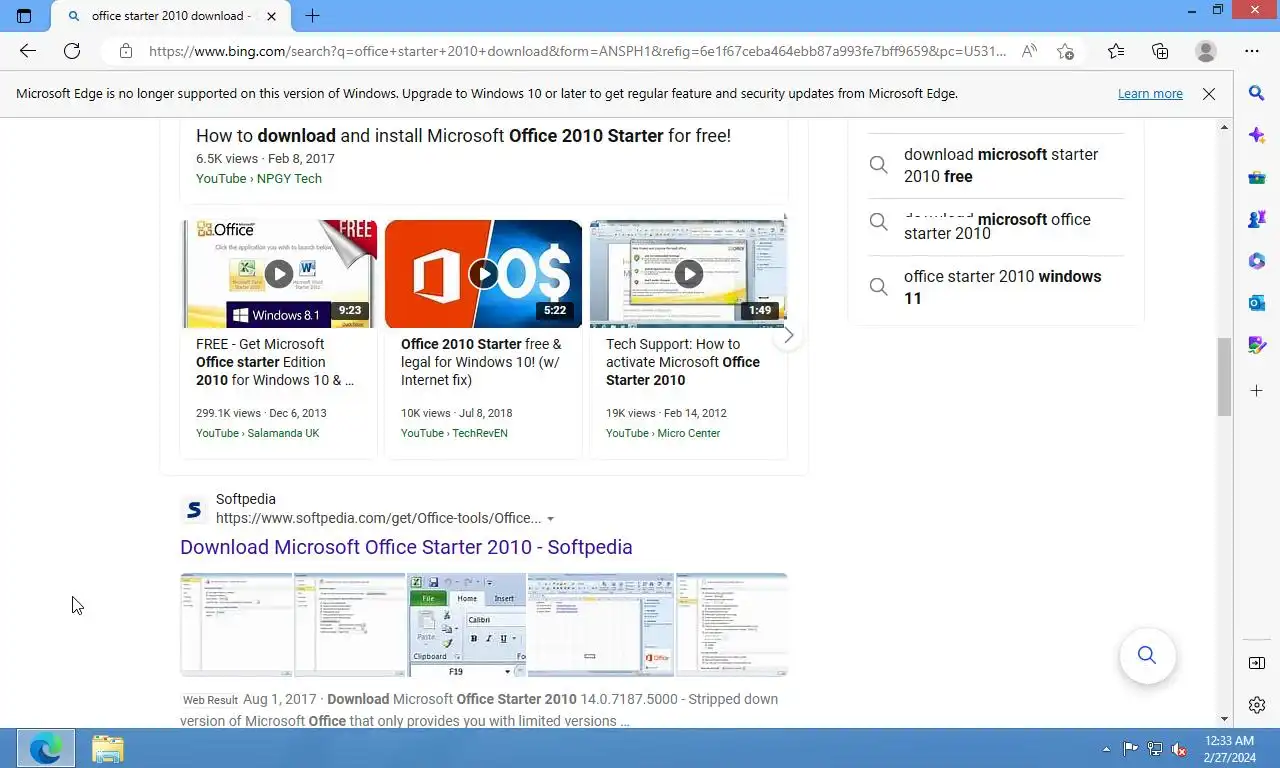
Task: Close the office starter 2010 download tab
Action: (272, 16)
